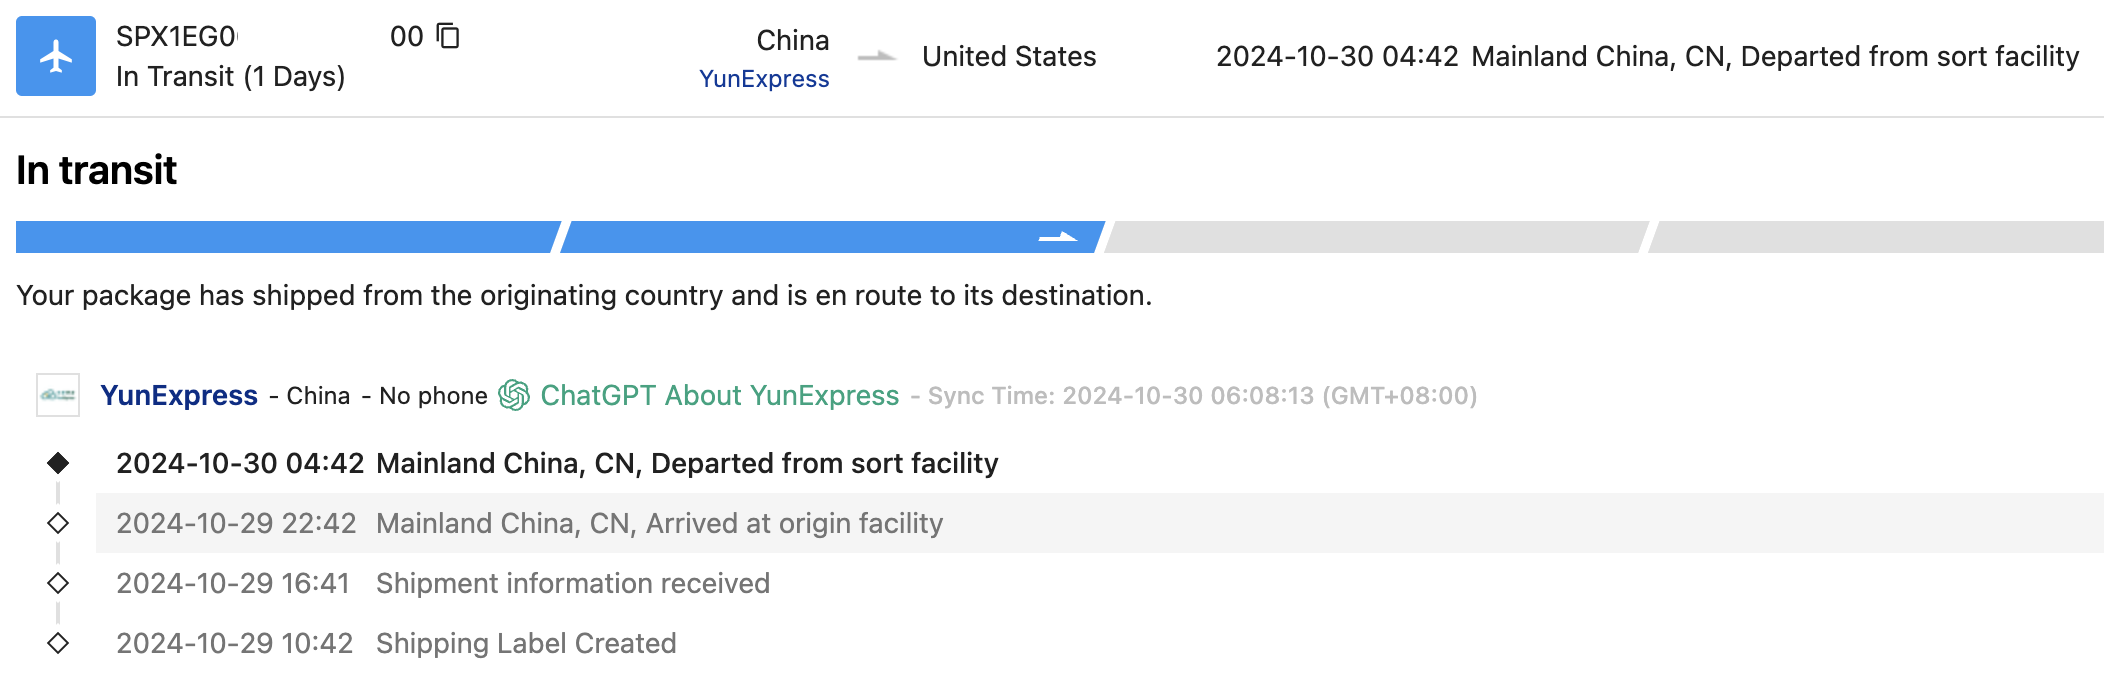Click the header latest status text
The height and width of the screenshot is (678, 2104).
[x=1647, y=56]
